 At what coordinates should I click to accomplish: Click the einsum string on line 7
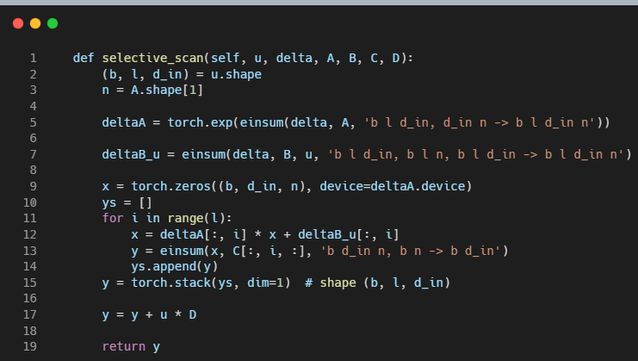(x=476, y=155)
